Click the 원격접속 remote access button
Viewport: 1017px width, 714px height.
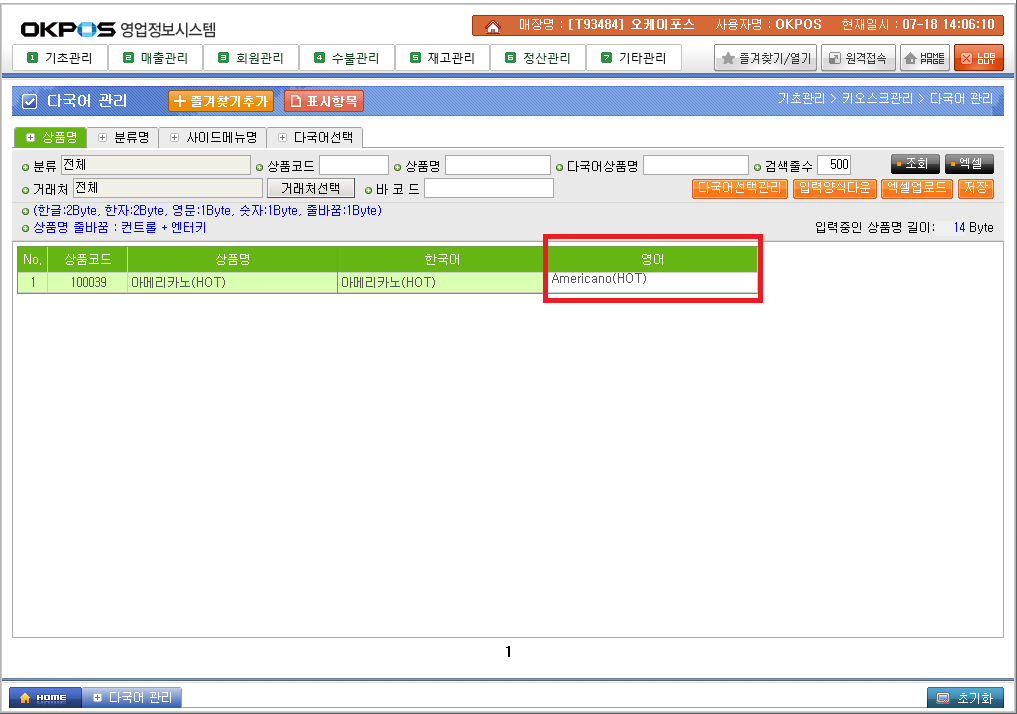point(858,58)
